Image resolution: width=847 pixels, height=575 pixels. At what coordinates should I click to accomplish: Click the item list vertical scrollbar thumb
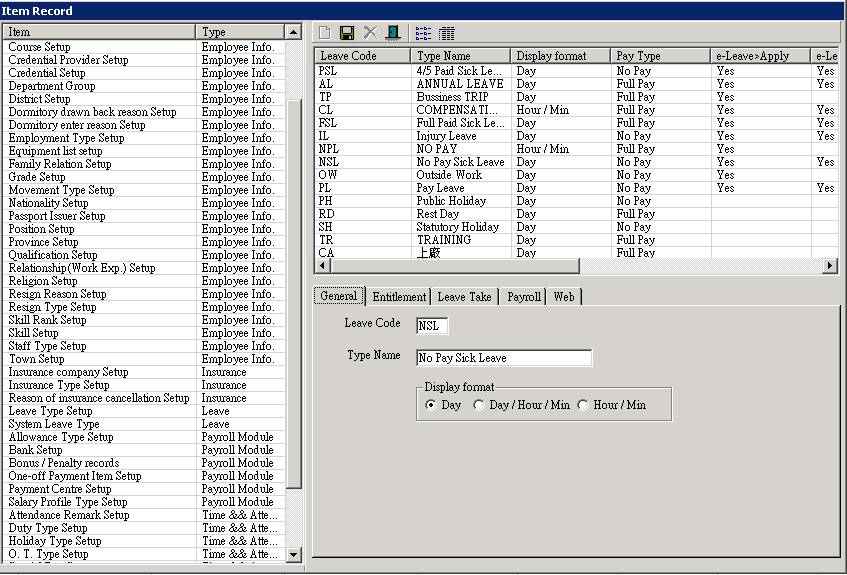pos(293,294)
